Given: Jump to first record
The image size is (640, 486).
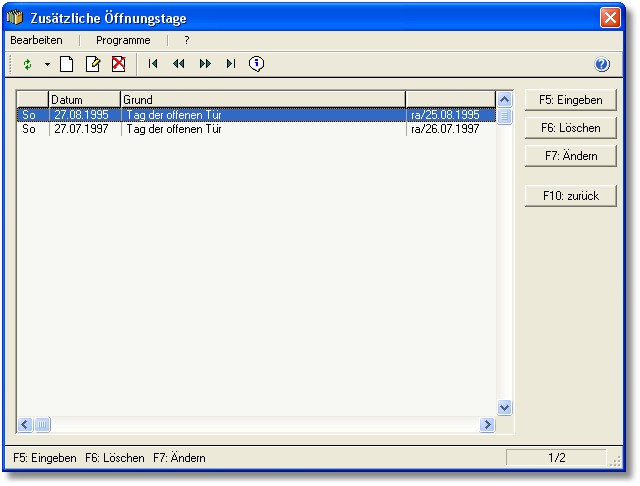Looking at the screenshot, I should tap(153, 64).
